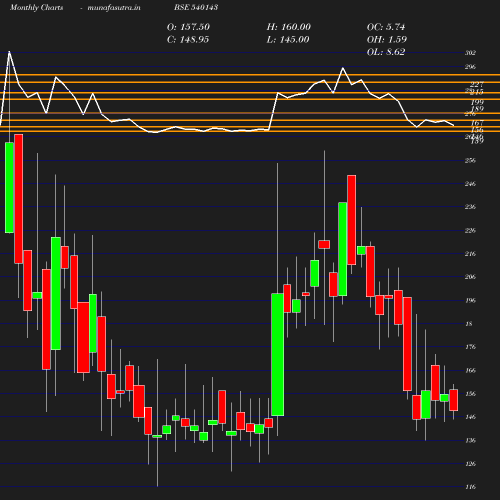The image size is (500, 500).
Task: Click the 256 price axis label
Action: point(470,160)
